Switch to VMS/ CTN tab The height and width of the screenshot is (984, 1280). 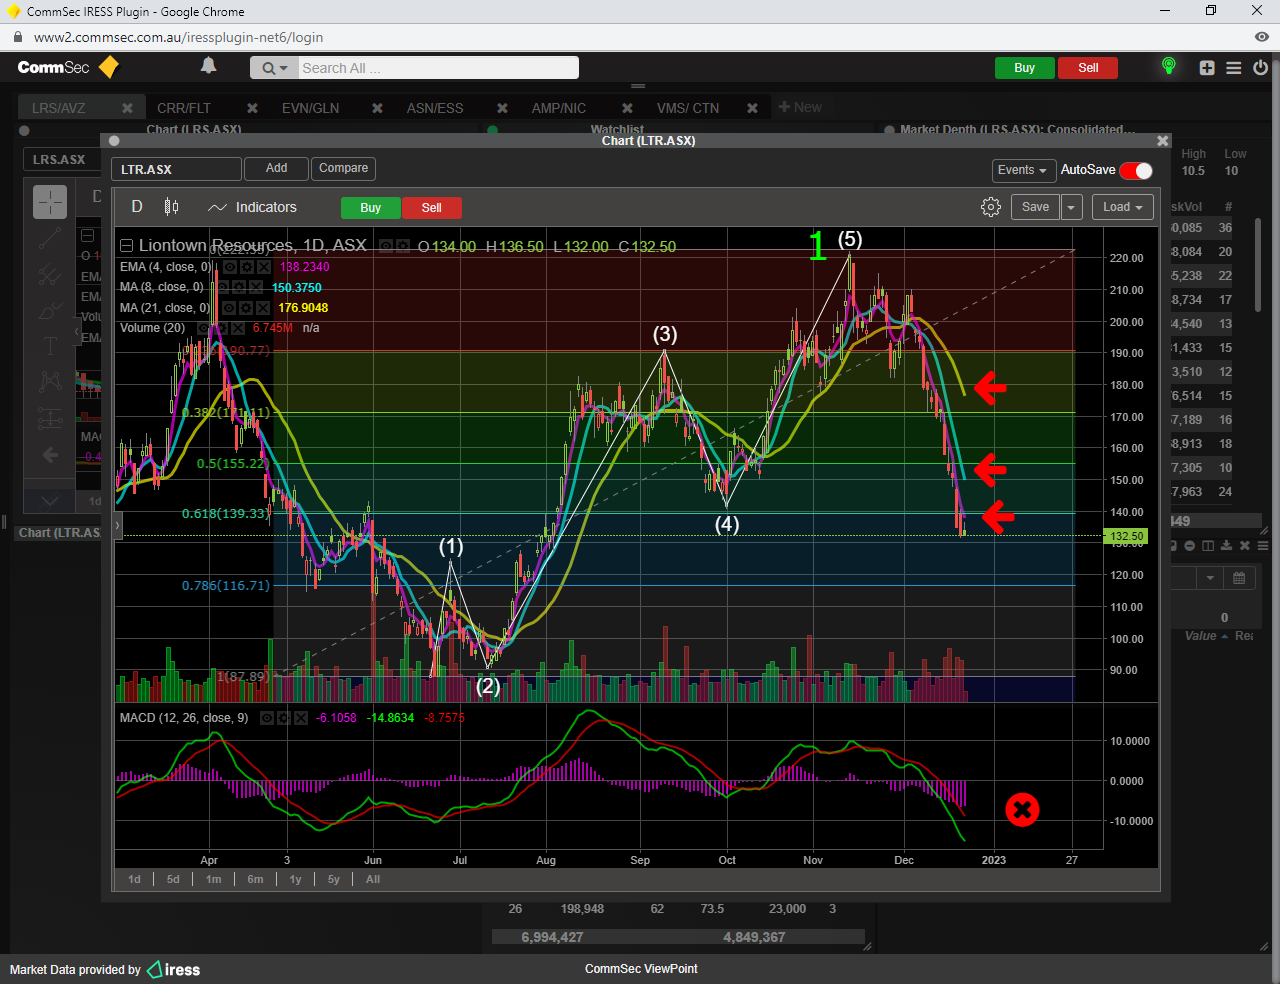point(688,108)
